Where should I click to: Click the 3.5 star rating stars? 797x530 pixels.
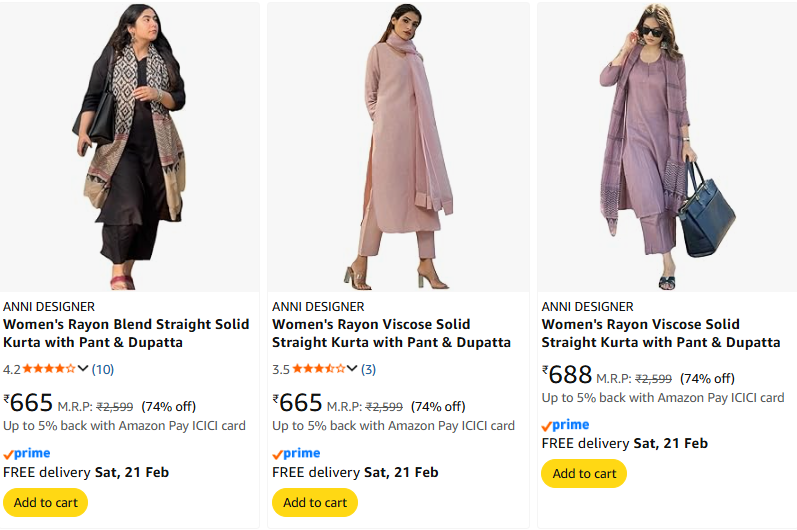pyautogui.click(x=318, y=369)
